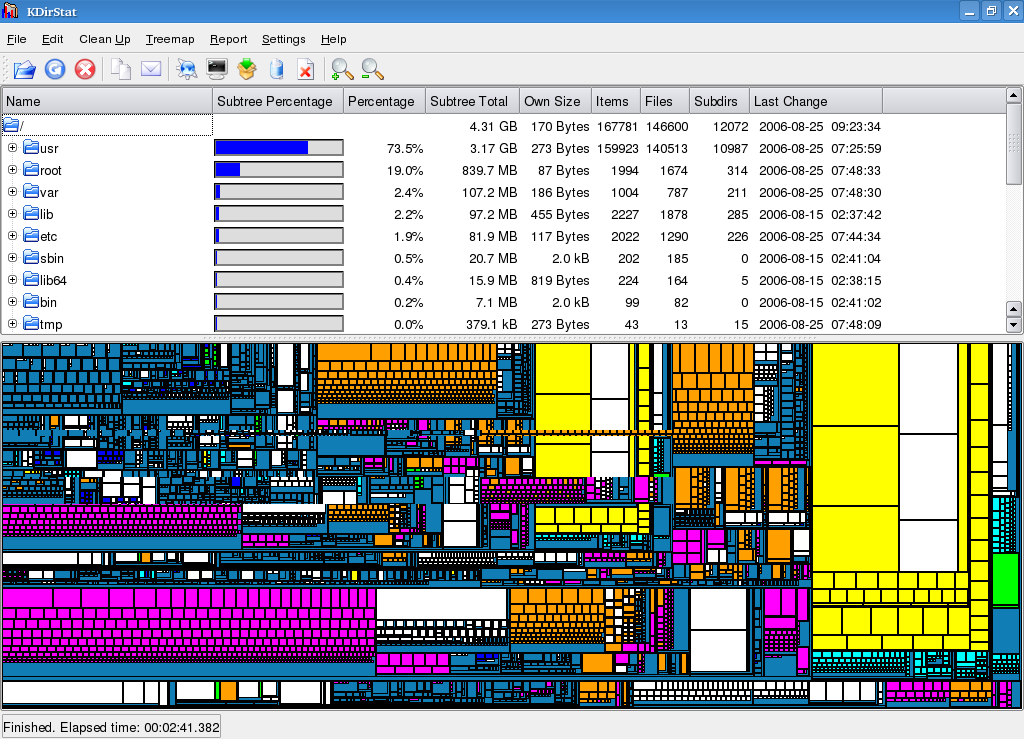Click the zoom out magnifier icon

click(x=373, y=69)
